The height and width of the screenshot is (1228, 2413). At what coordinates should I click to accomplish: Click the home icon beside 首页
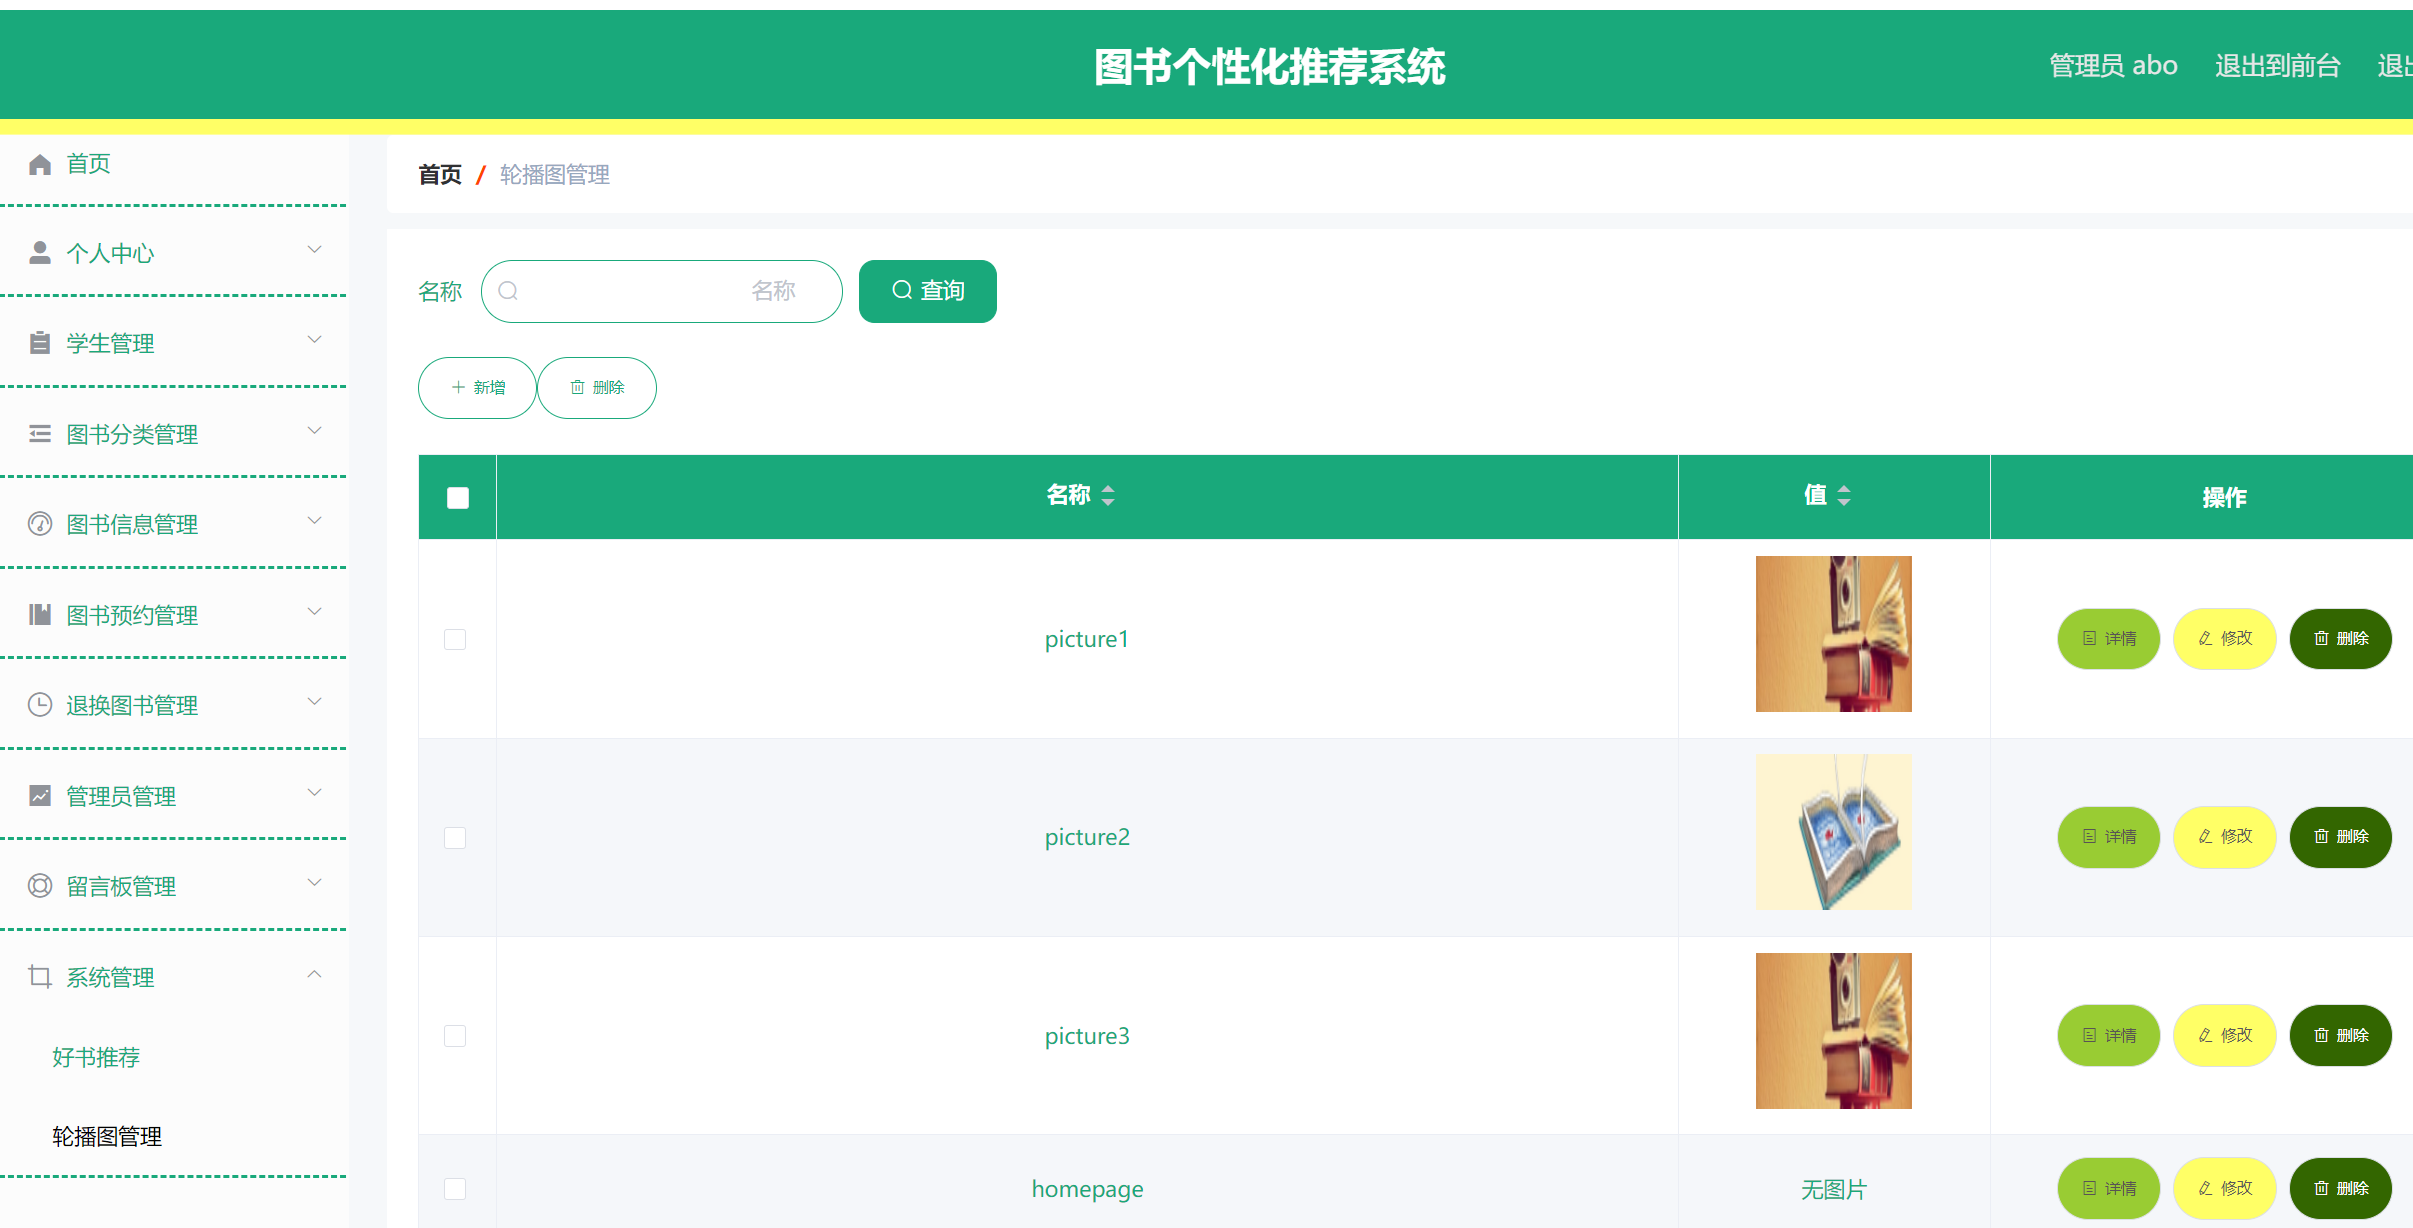click(40, 163)
